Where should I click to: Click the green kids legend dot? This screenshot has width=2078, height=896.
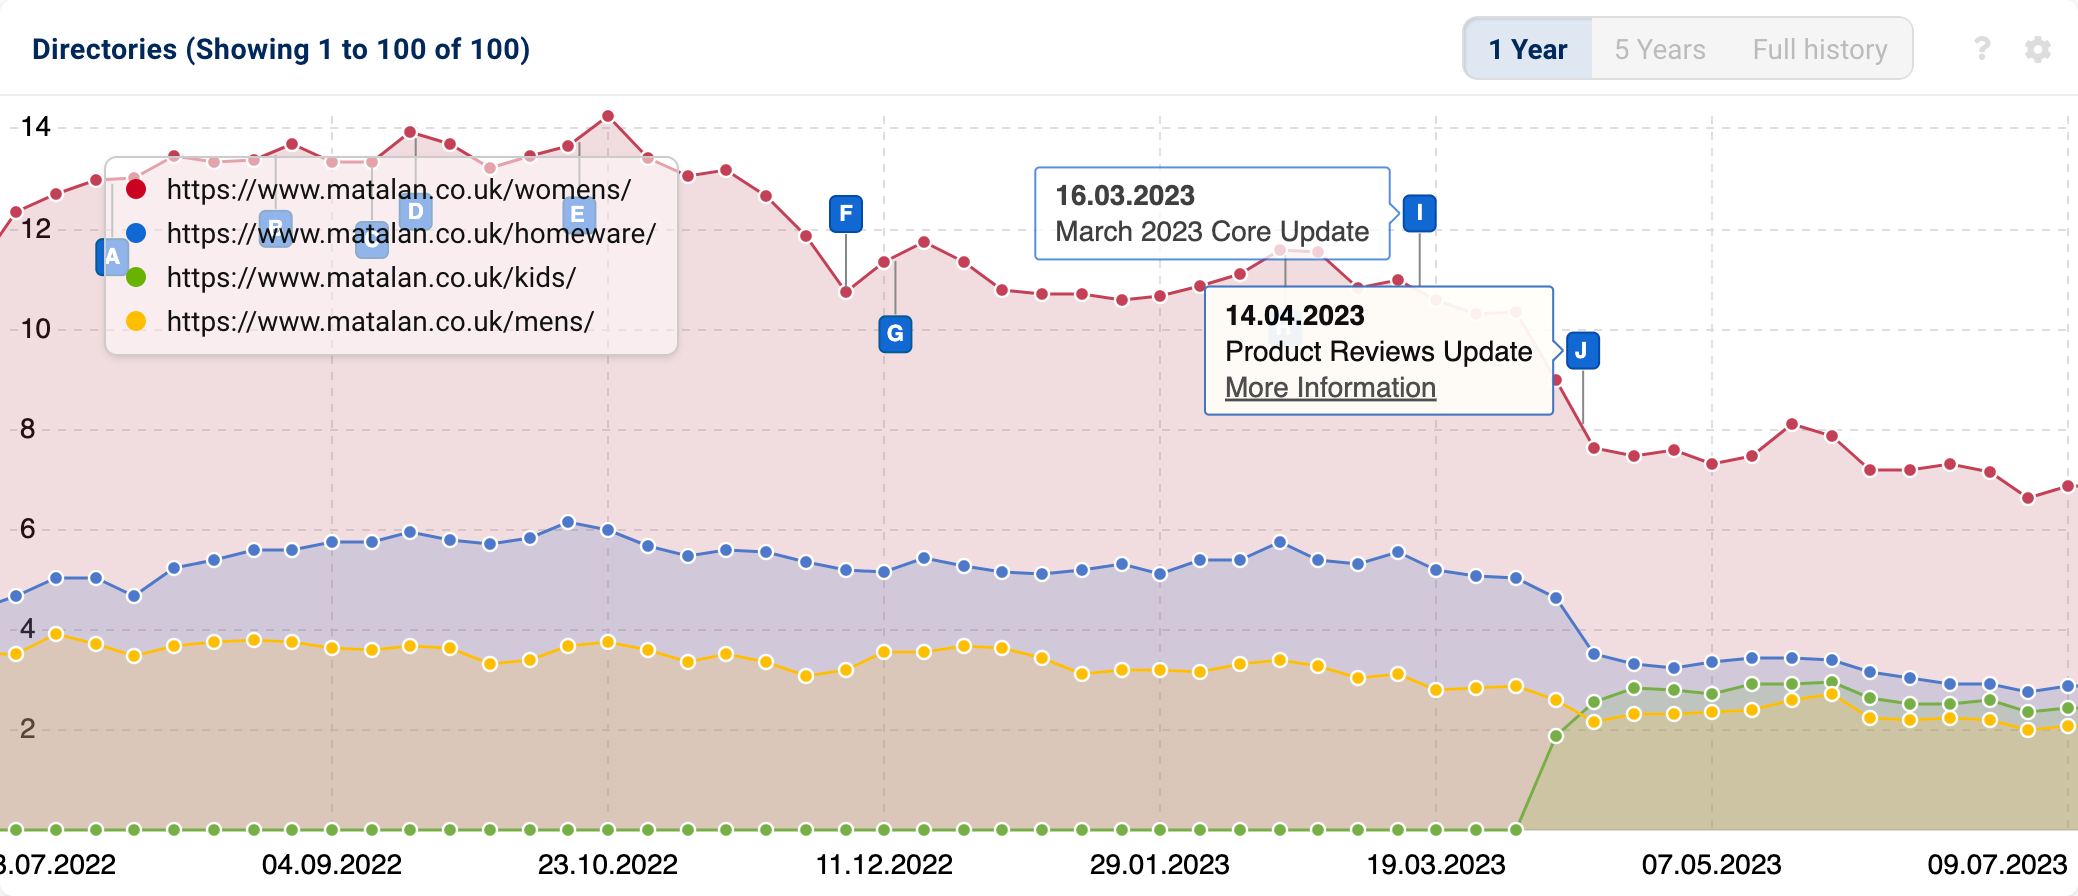click(136, 277)
